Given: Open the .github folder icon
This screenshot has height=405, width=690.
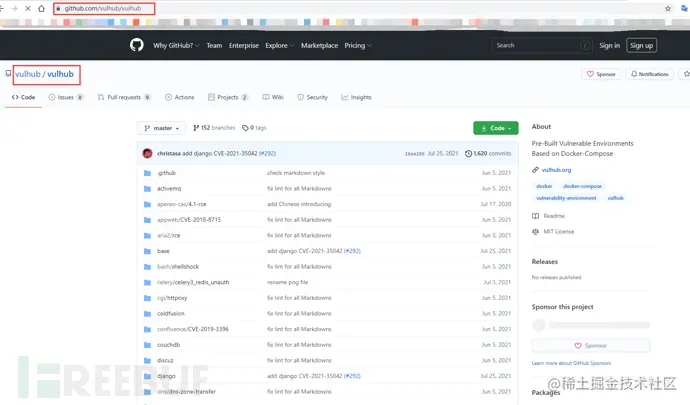Looking at the screenshot, I should tap(147, 173).
